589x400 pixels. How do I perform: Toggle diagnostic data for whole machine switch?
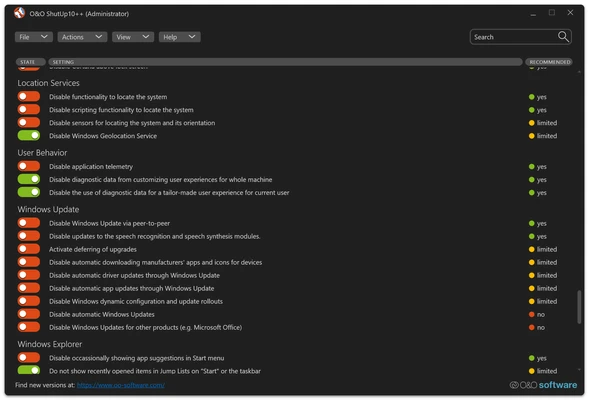(x=29, y=179)
